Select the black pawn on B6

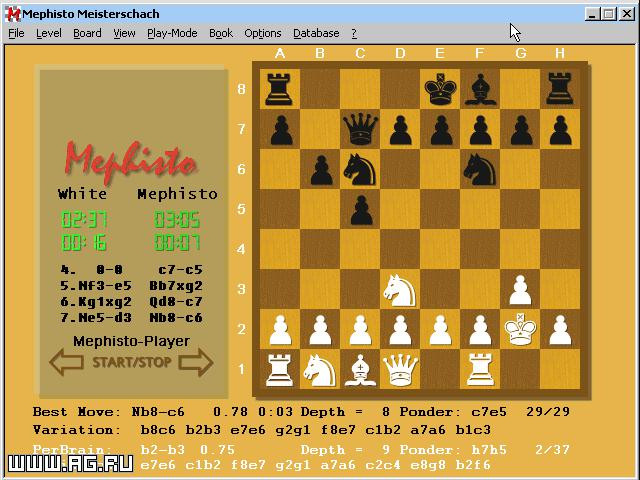tap(321, 171)
